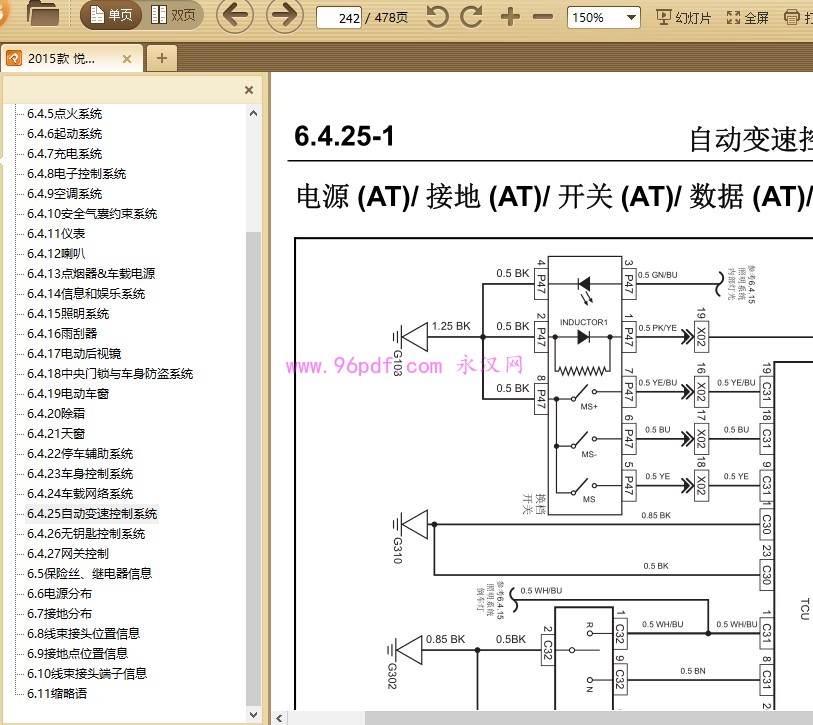Open bookmark 6.4.21天窗

tap(56, 434)
